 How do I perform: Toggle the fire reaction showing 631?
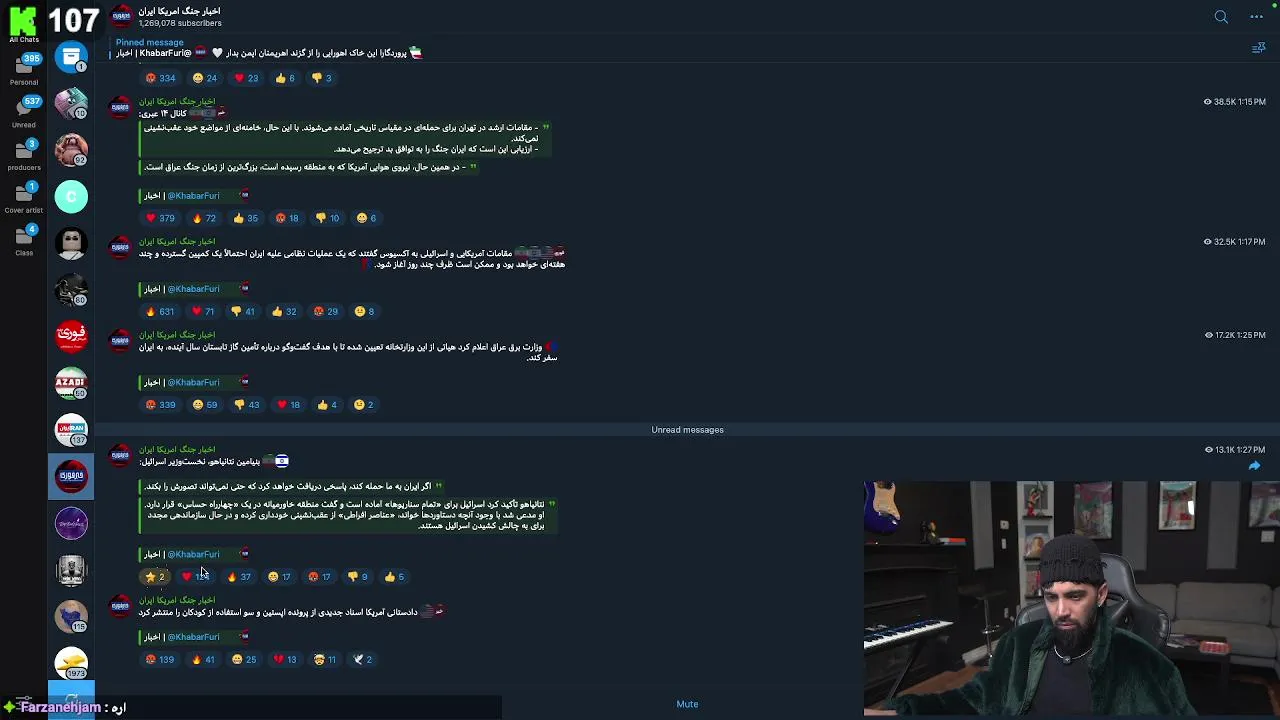click(x=160, y=311)
